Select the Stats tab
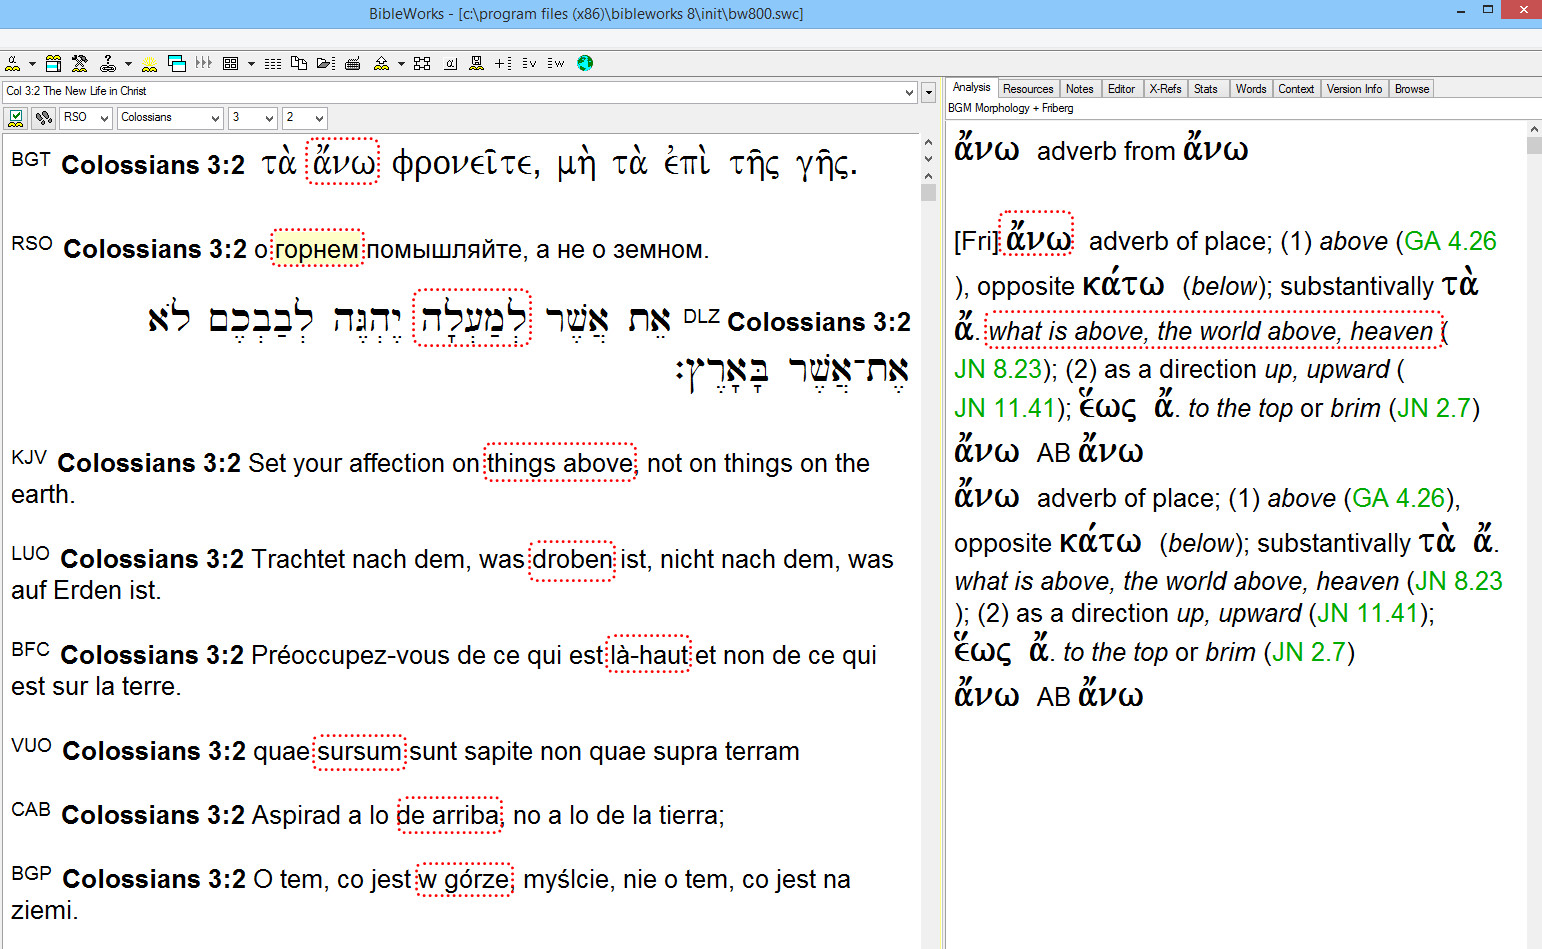This screenshot has height=949, width=1542. click(x=1206, y=89)
